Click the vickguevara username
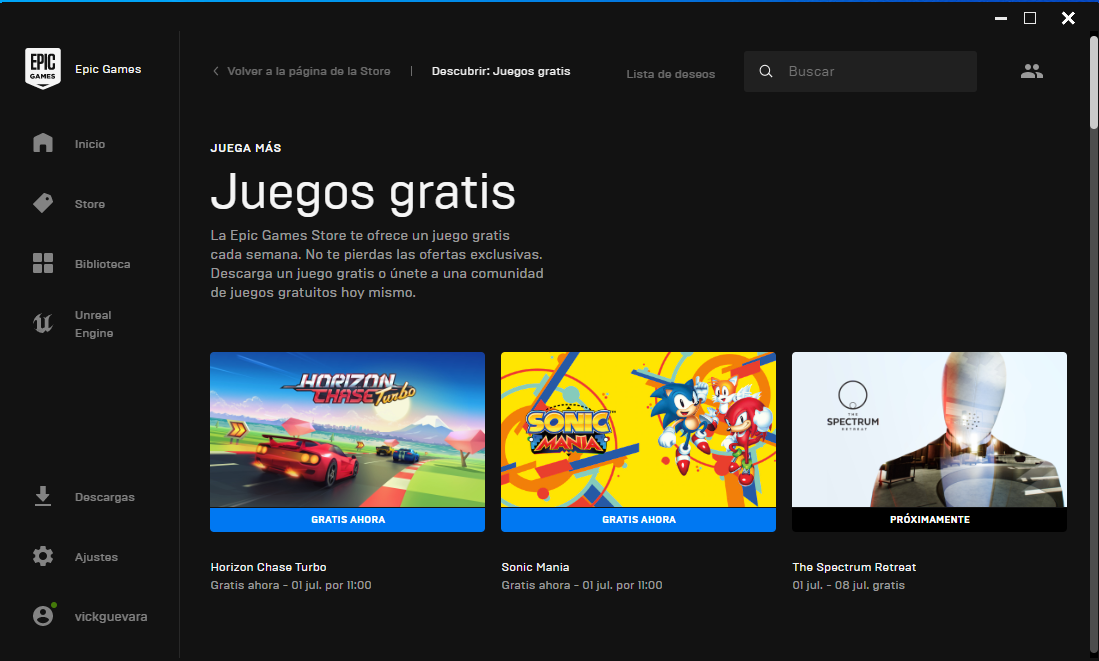The height and width of the screenshot is (661, 1099). pyautogui.click(x=111, y=617)
